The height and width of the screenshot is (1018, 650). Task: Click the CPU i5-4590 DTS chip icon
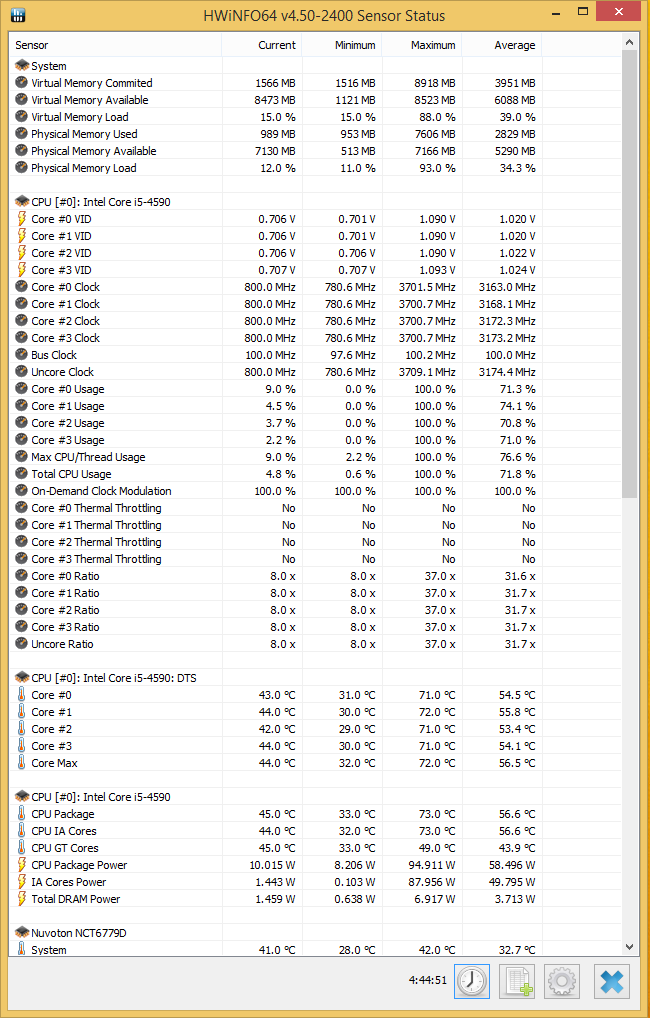[21, 678]
